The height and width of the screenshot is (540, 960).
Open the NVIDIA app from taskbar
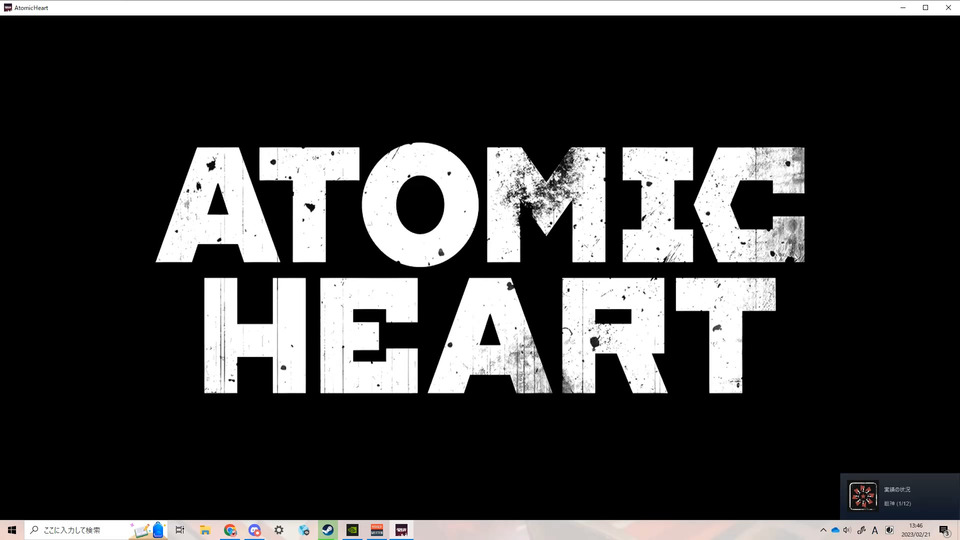(353, 530)
